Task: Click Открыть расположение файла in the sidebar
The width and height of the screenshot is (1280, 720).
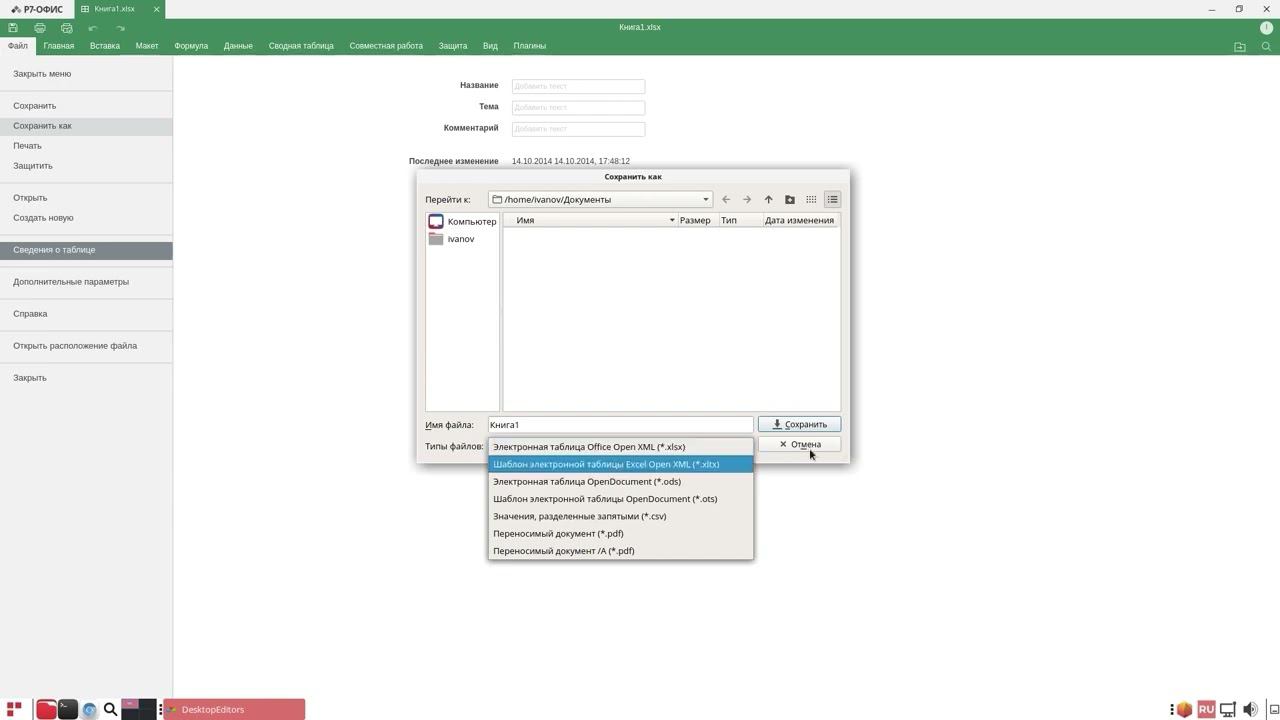Action: coord(86,346)
